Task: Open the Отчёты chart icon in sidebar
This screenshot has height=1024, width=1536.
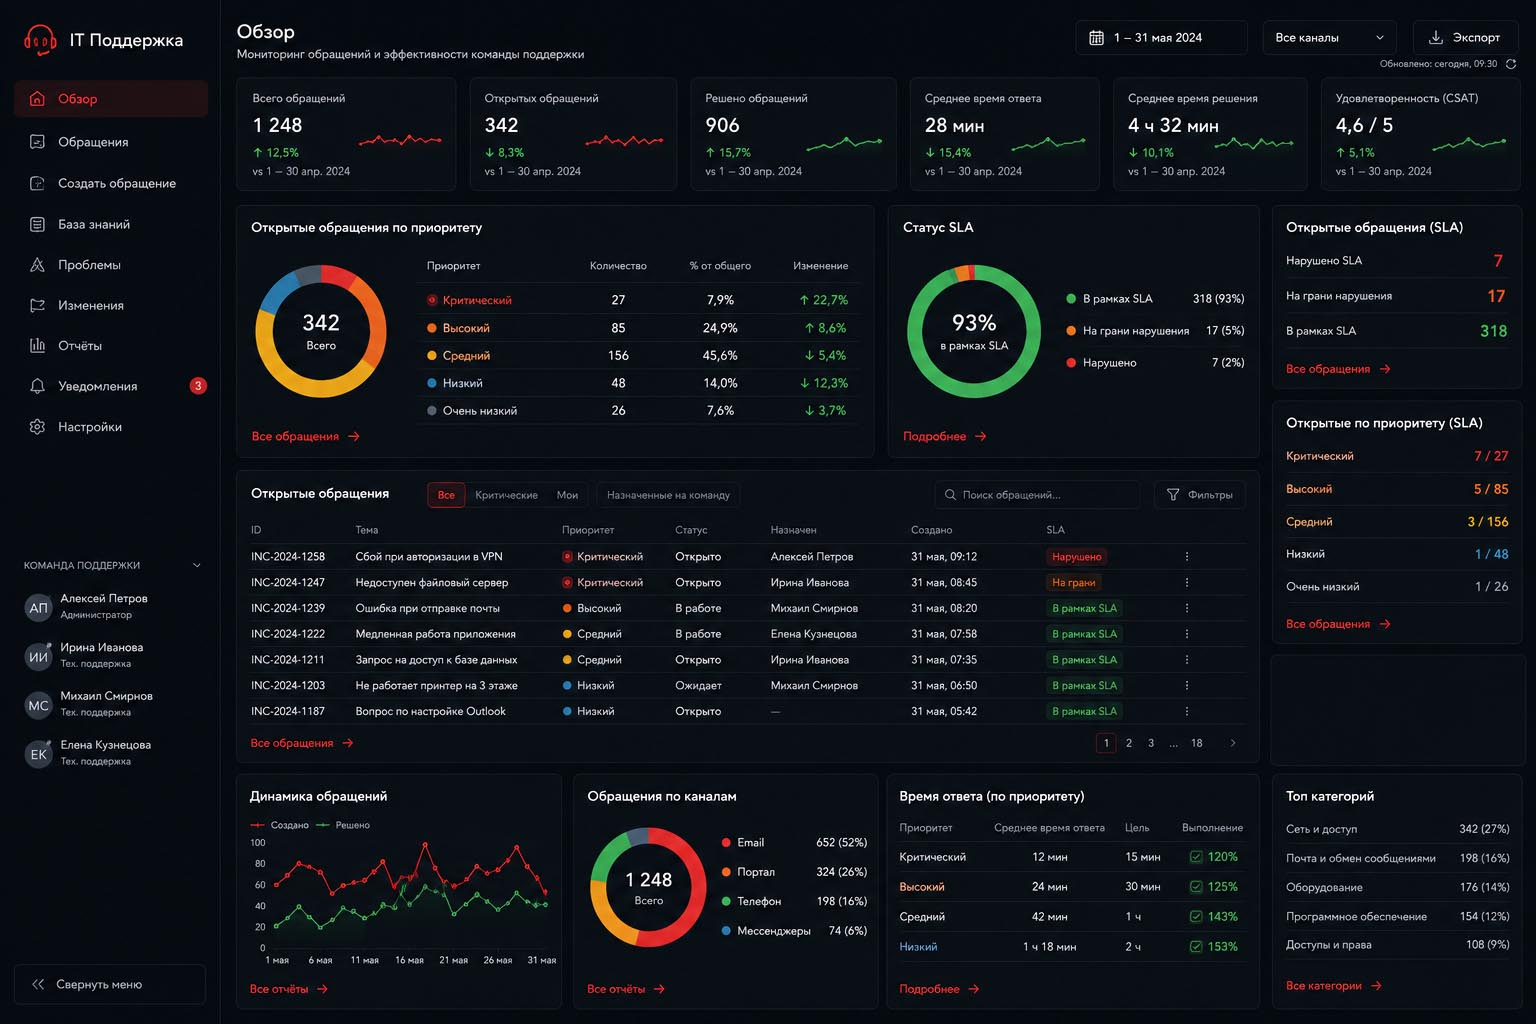Action: click(37, 345)
